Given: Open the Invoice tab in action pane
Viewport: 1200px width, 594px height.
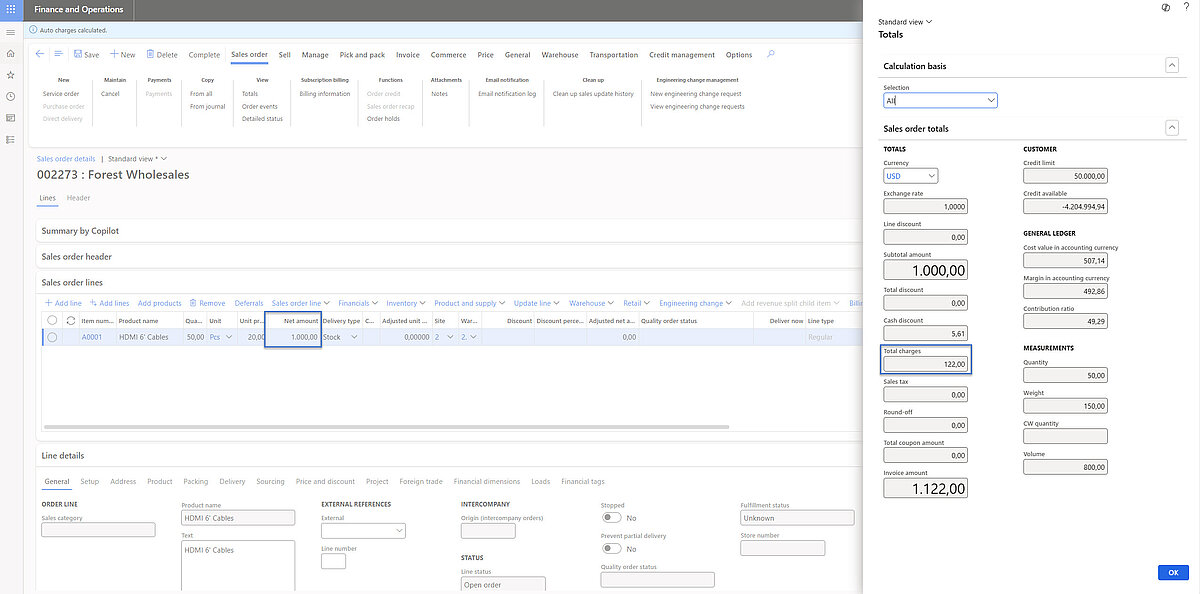Looking at the screenshot, I should tap(407, 55).
